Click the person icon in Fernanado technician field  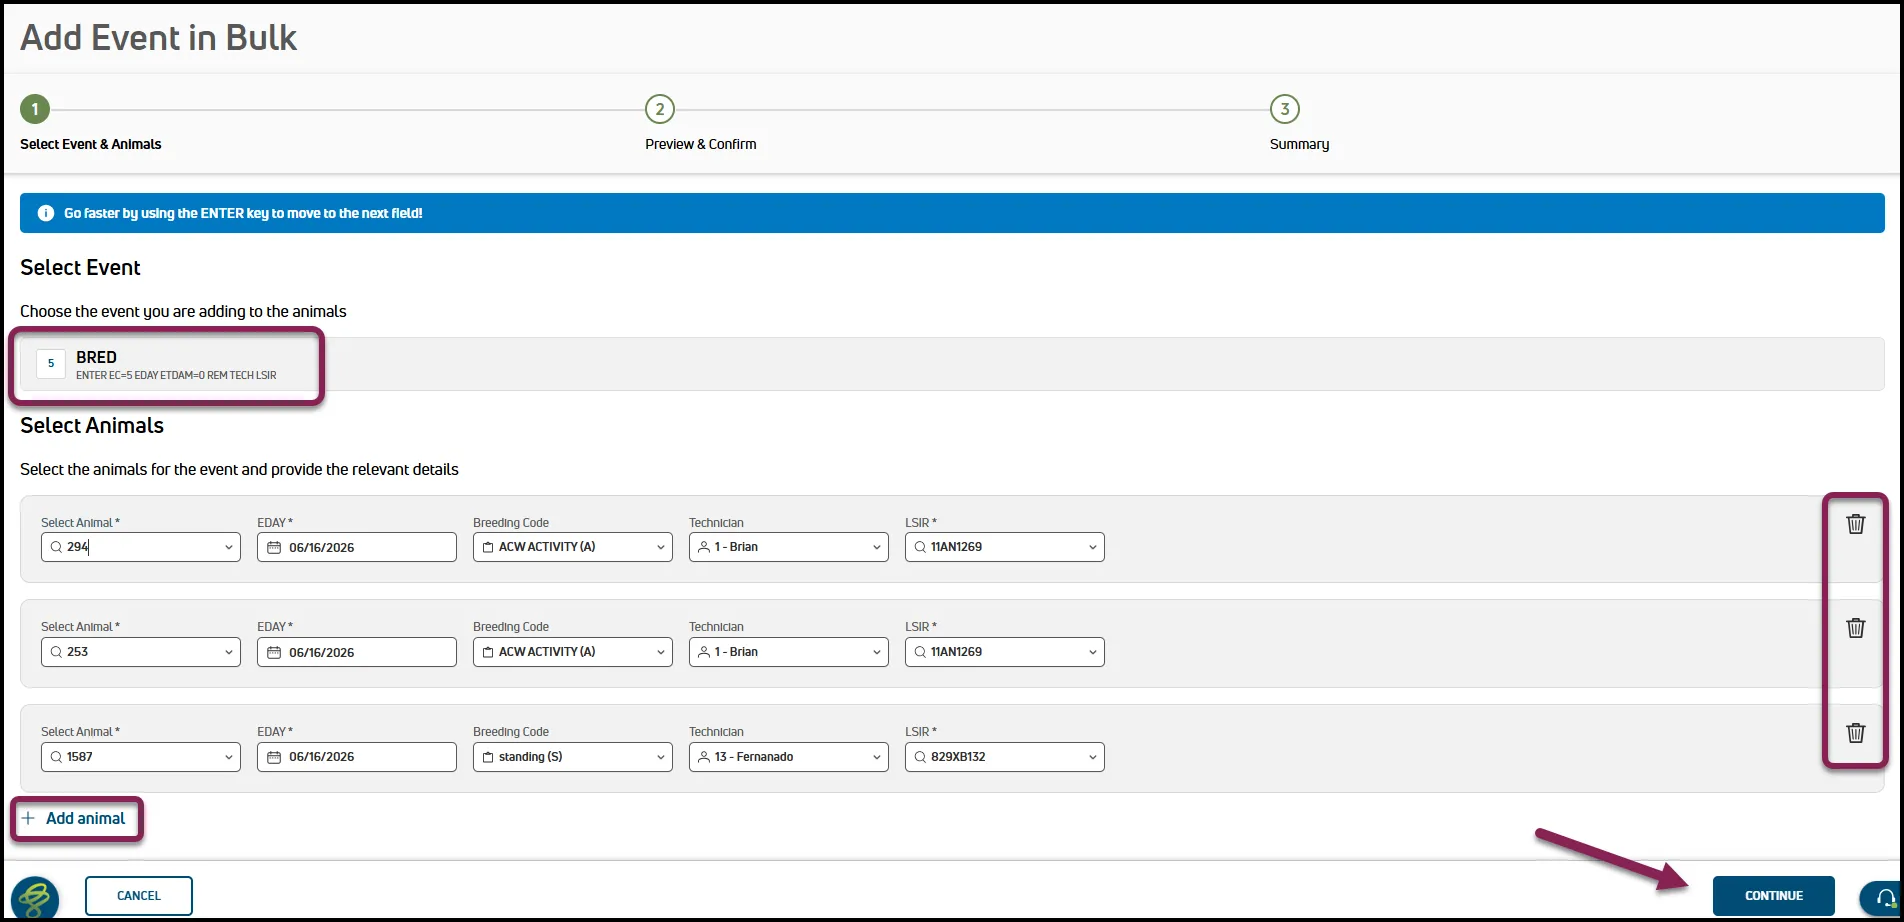pos(704,757)
